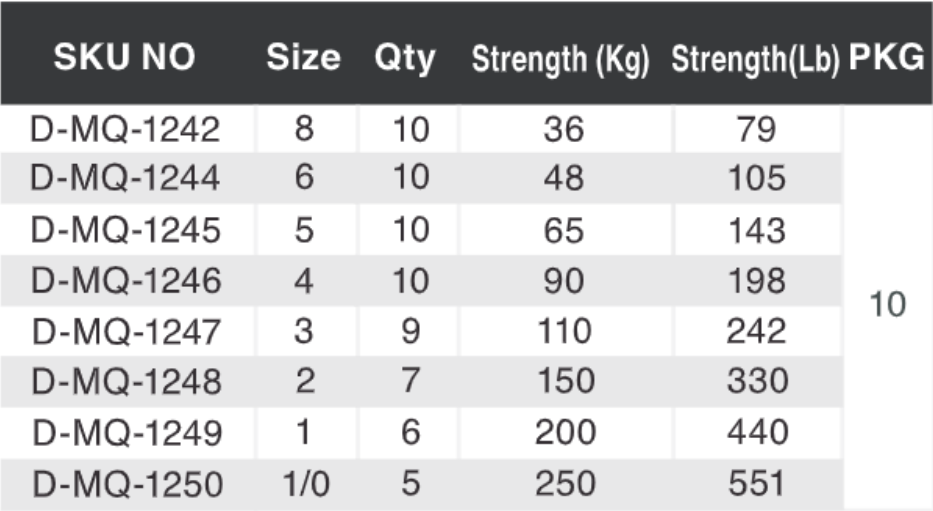Click the SKU NO column header
This screenshot has width=933, height=511.
coord(125,59)
